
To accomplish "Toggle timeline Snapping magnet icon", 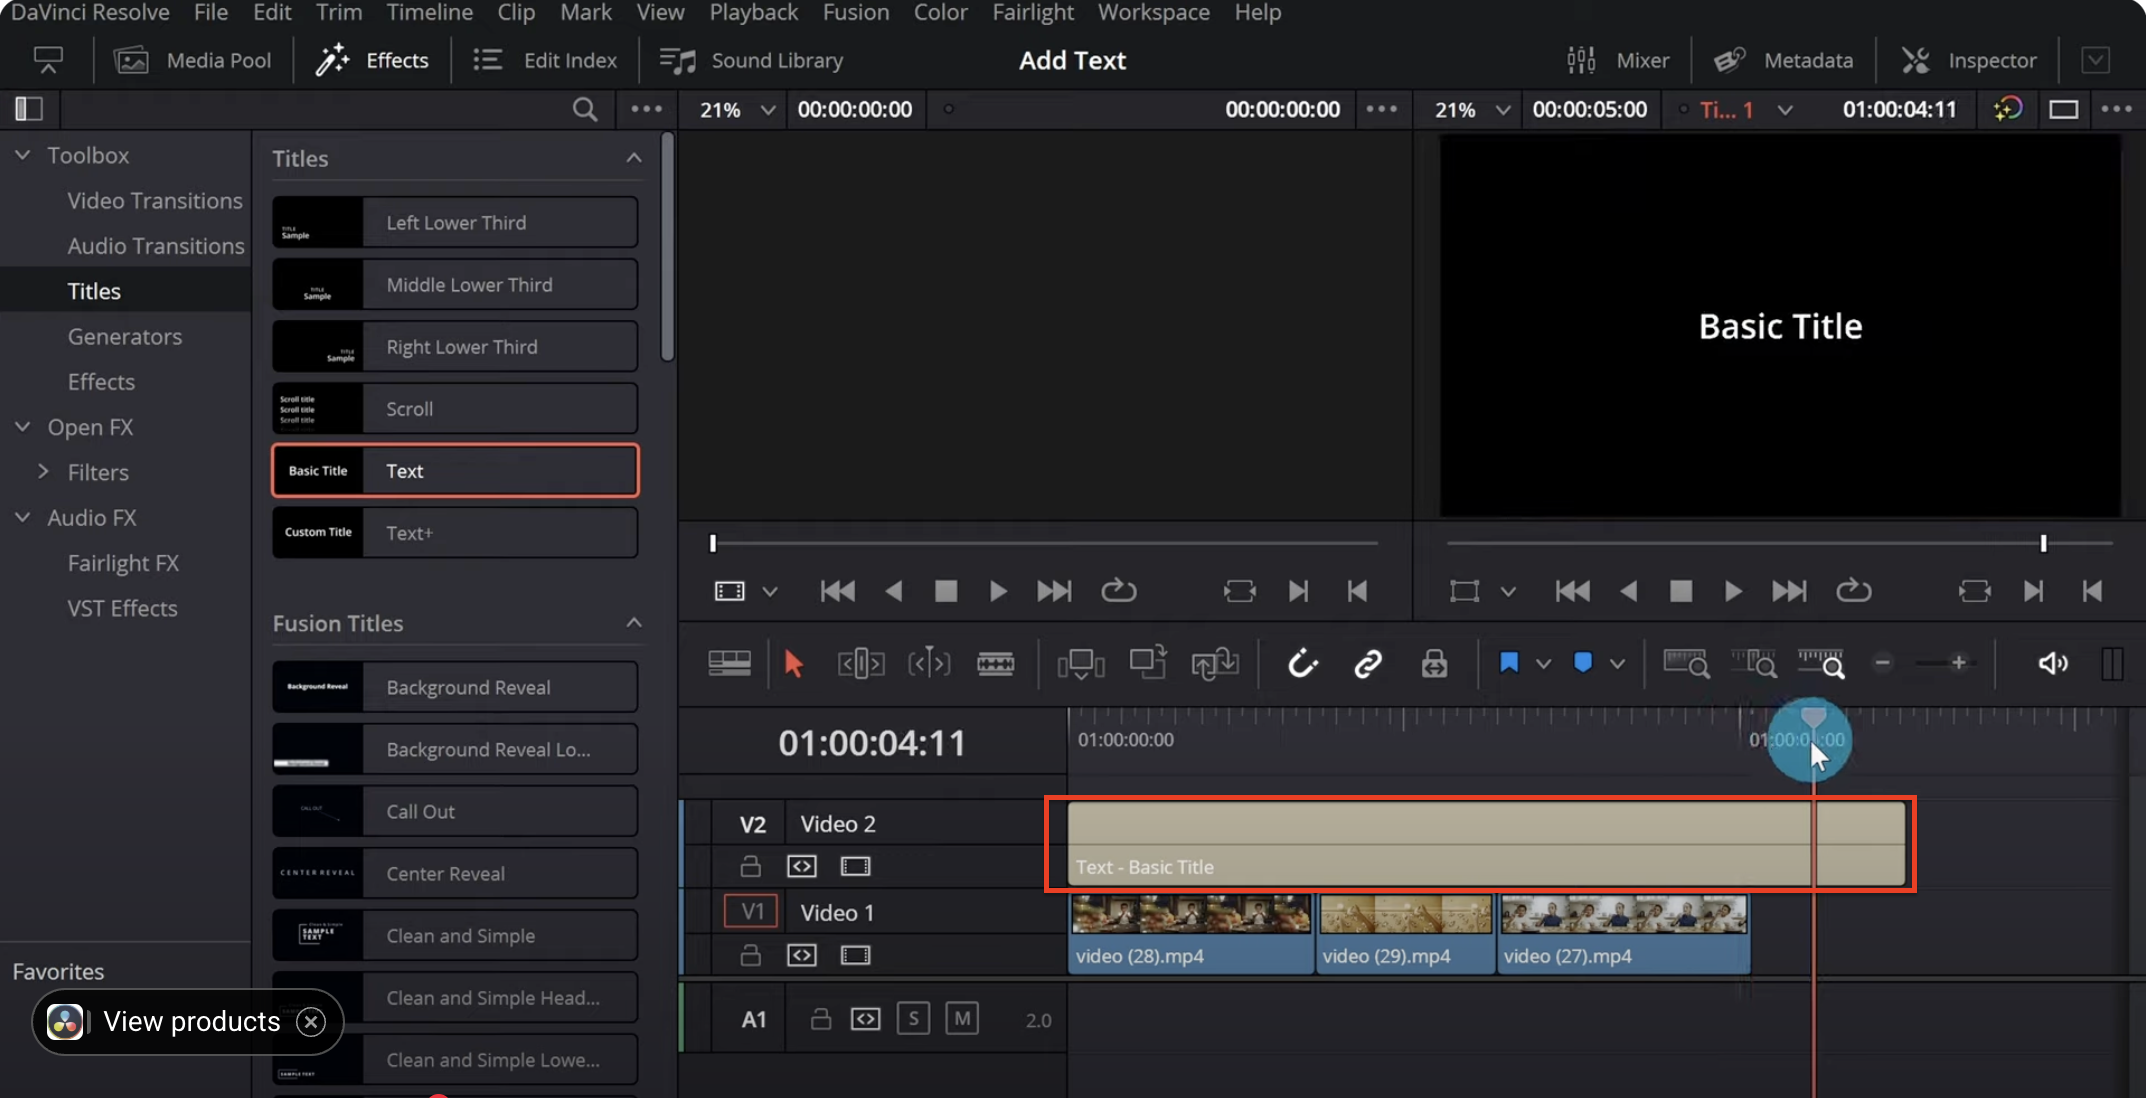I will [x=1302, y=663].
